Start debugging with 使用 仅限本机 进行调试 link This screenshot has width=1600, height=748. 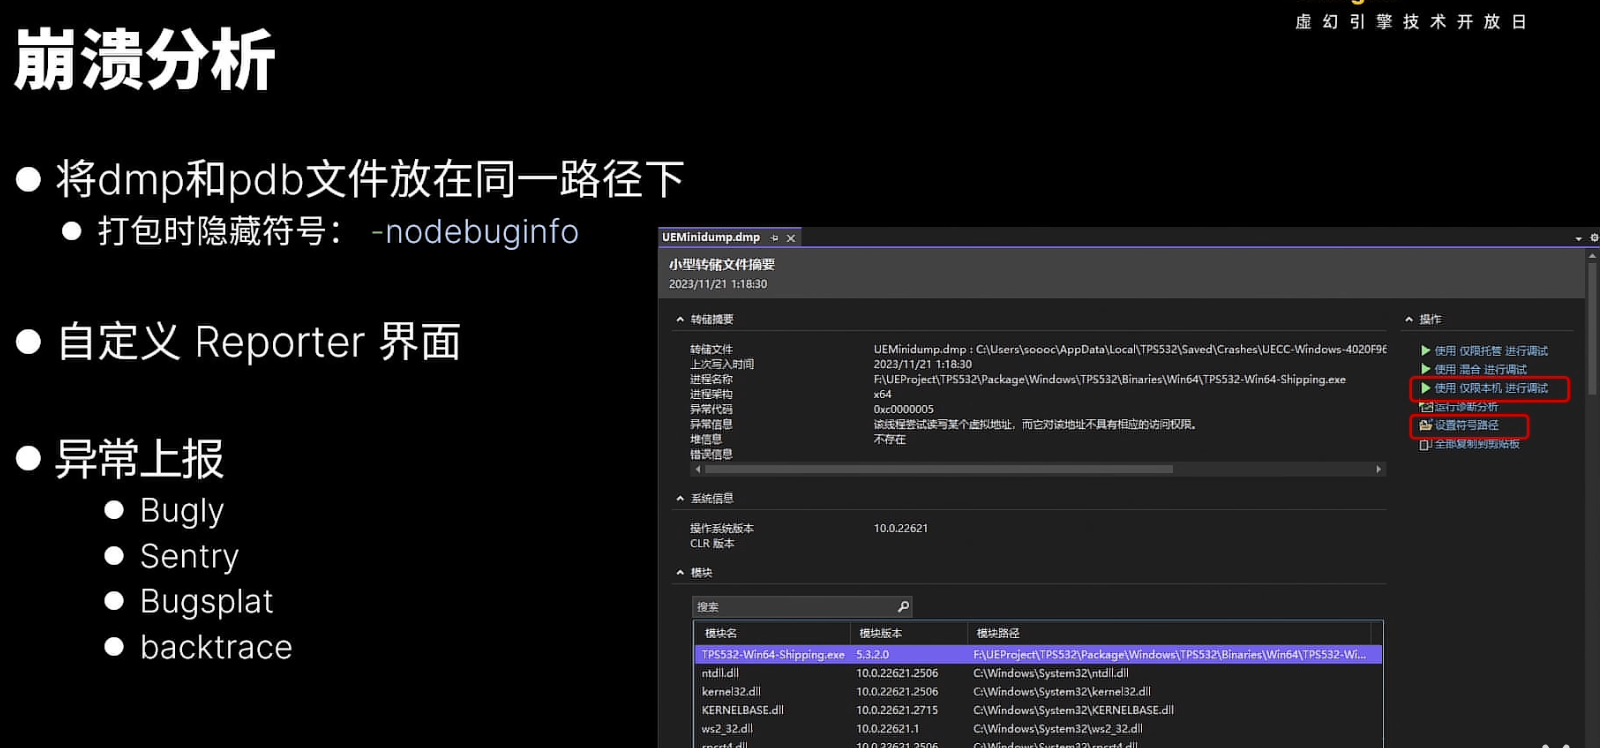click(1491, 388)
